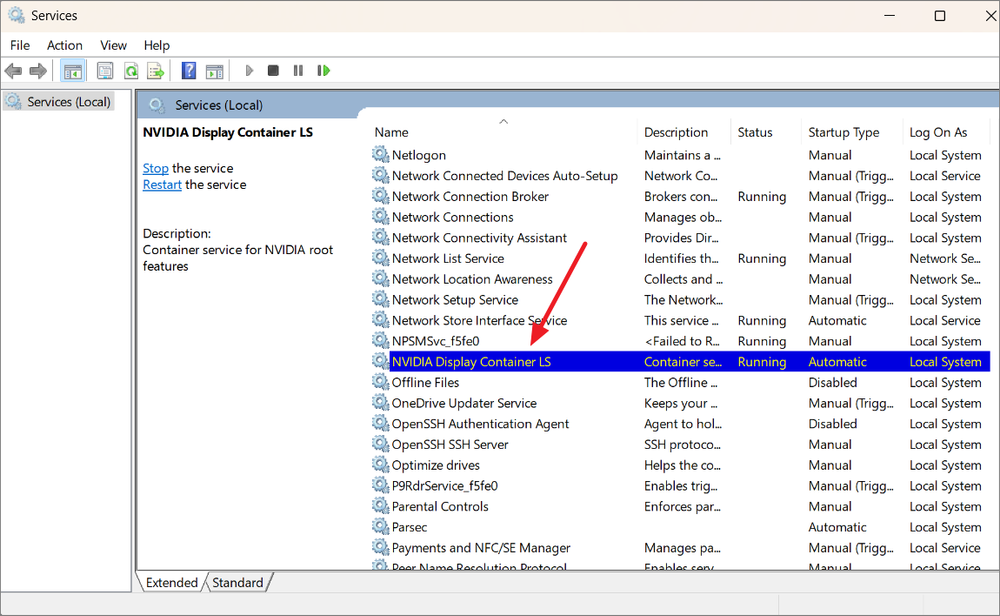Open the Help menu

click(x=156, y=45)
